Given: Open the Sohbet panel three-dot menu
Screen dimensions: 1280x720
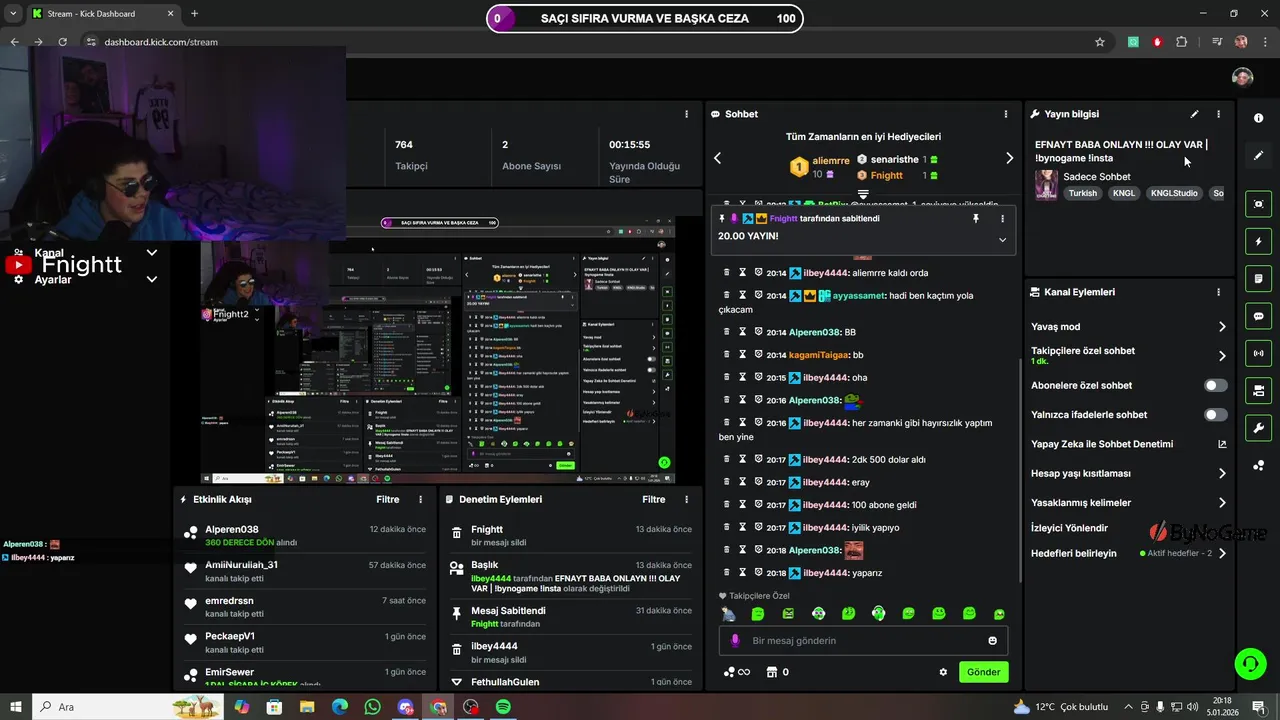Looking at the screenshot, I should 1006,114.
